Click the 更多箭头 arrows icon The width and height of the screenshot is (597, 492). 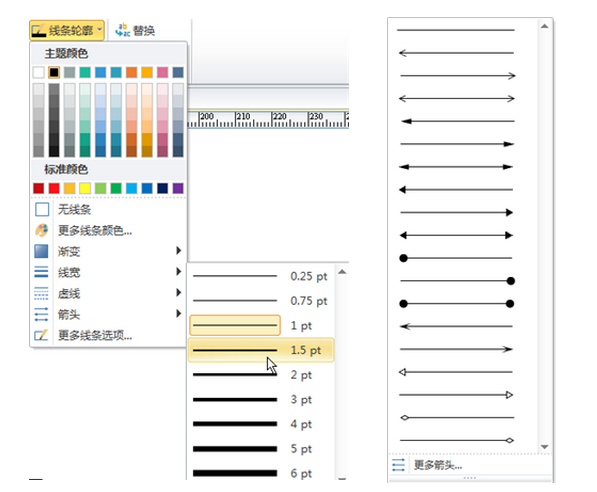(398, 465)
